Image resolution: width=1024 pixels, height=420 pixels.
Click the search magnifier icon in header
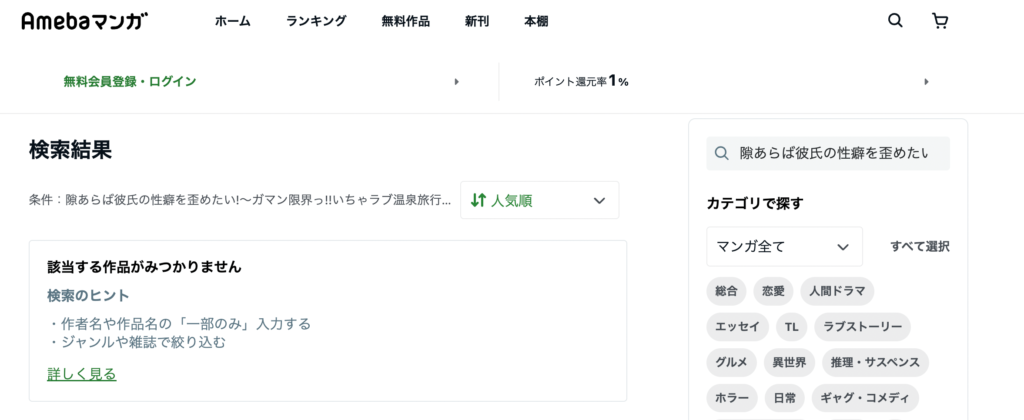pos(895,21)
